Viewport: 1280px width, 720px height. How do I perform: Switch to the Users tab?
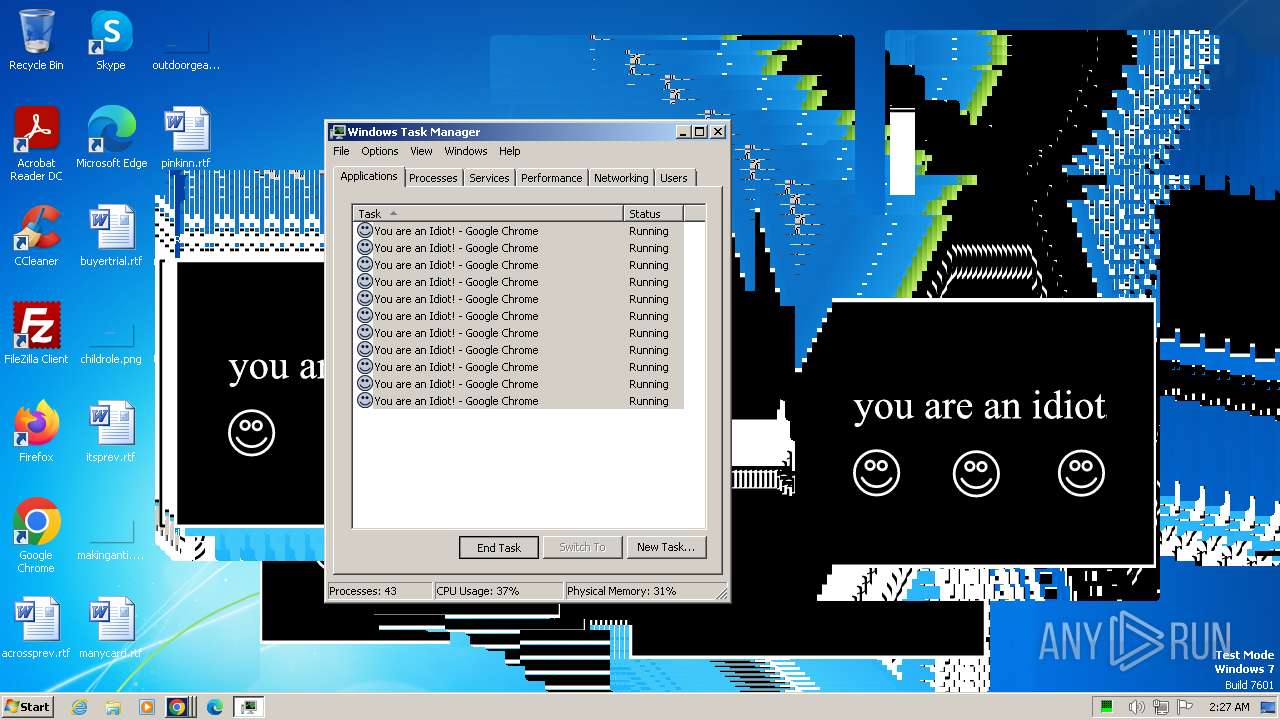click(x=674, y=178)
